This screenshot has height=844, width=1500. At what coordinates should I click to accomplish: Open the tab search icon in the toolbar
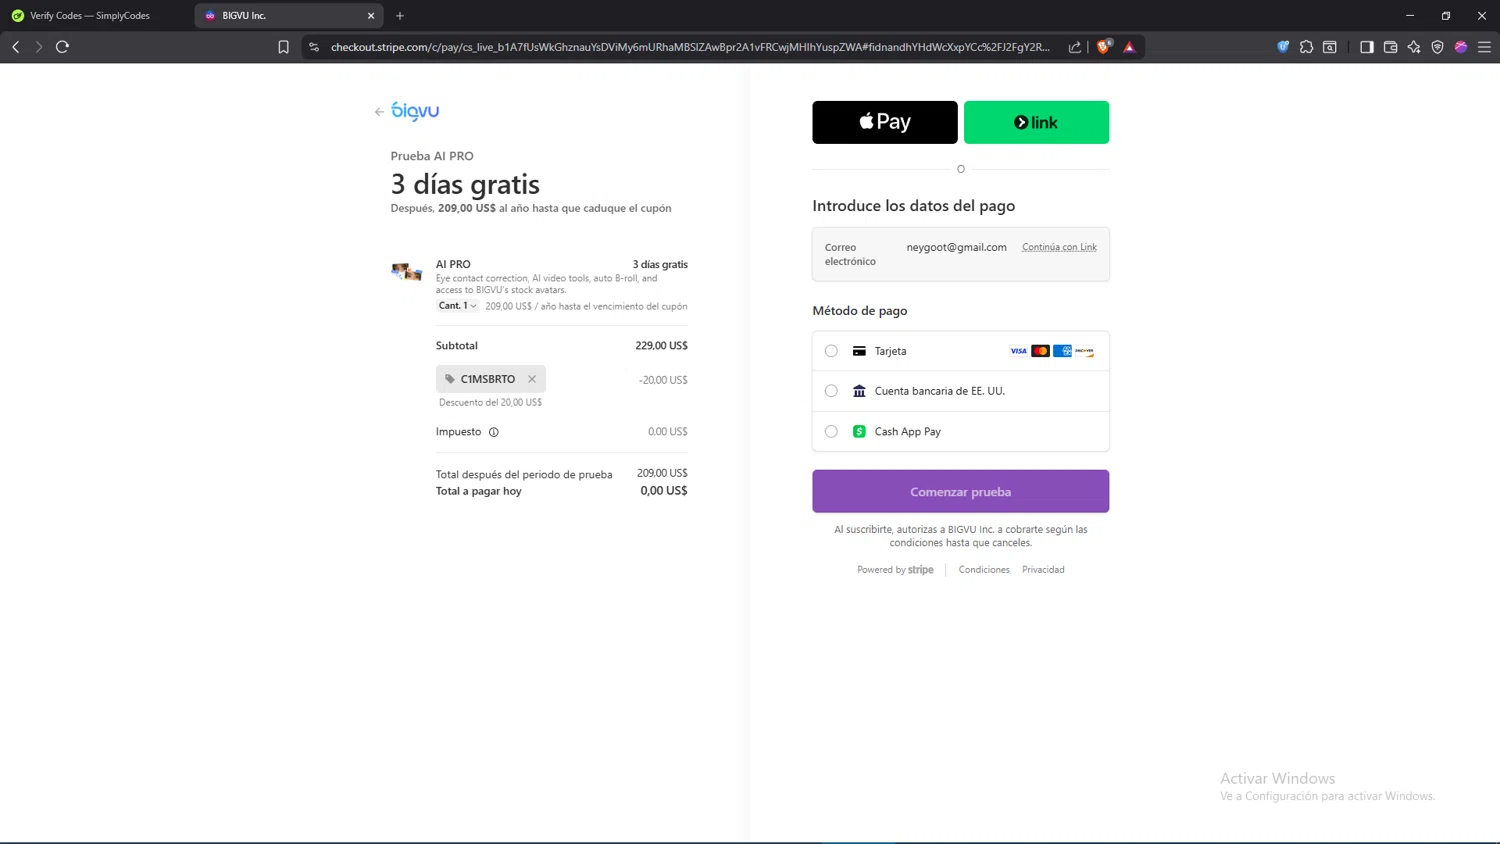click(1330, 47)
